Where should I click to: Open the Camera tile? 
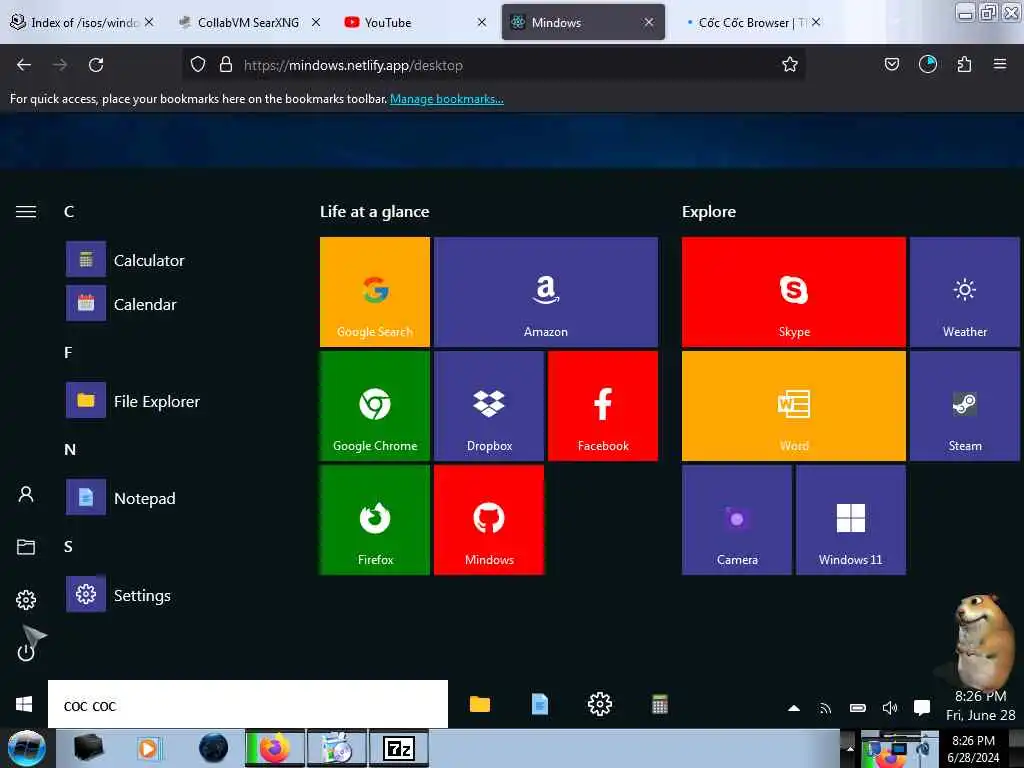point(737,520)
